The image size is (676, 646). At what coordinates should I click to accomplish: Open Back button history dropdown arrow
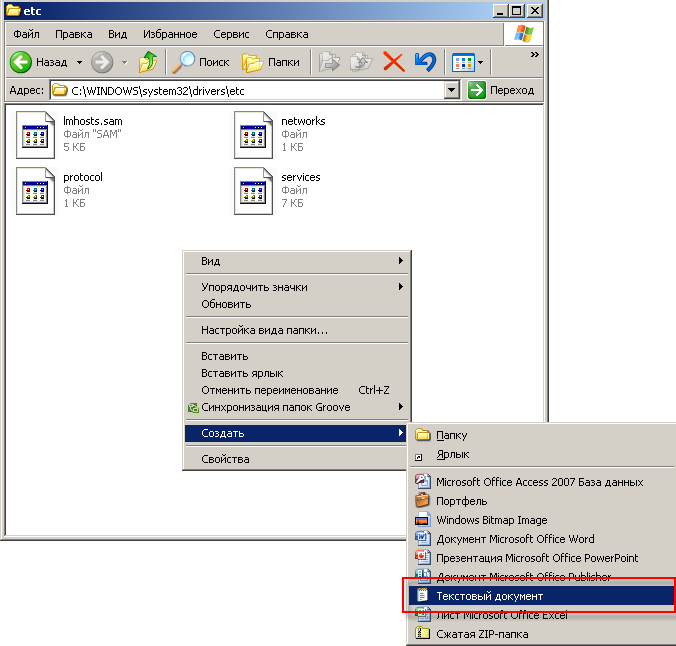79,63
